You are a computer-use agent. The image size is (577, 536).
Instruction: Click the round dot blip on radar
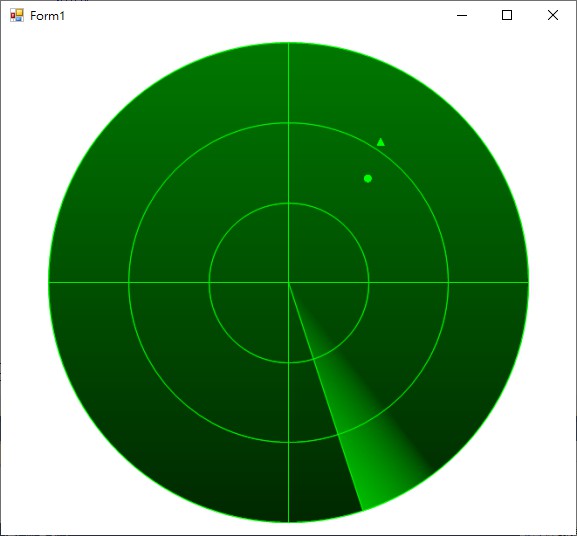pos(368,178)
